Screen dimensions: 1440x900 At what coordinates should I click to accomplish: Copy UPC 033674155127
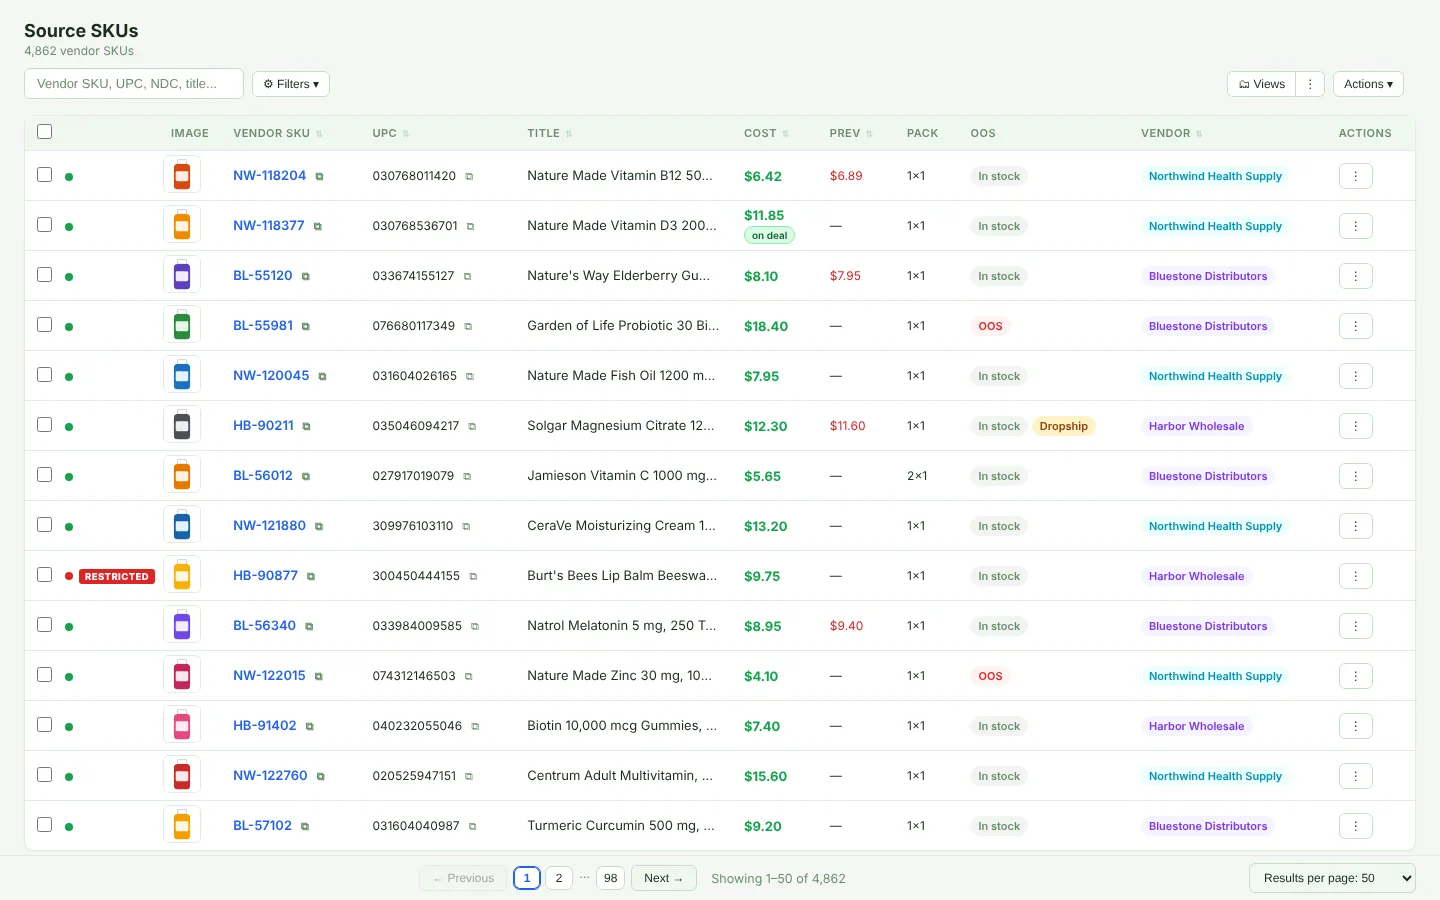pyautogui.click(x=467, y=276)
